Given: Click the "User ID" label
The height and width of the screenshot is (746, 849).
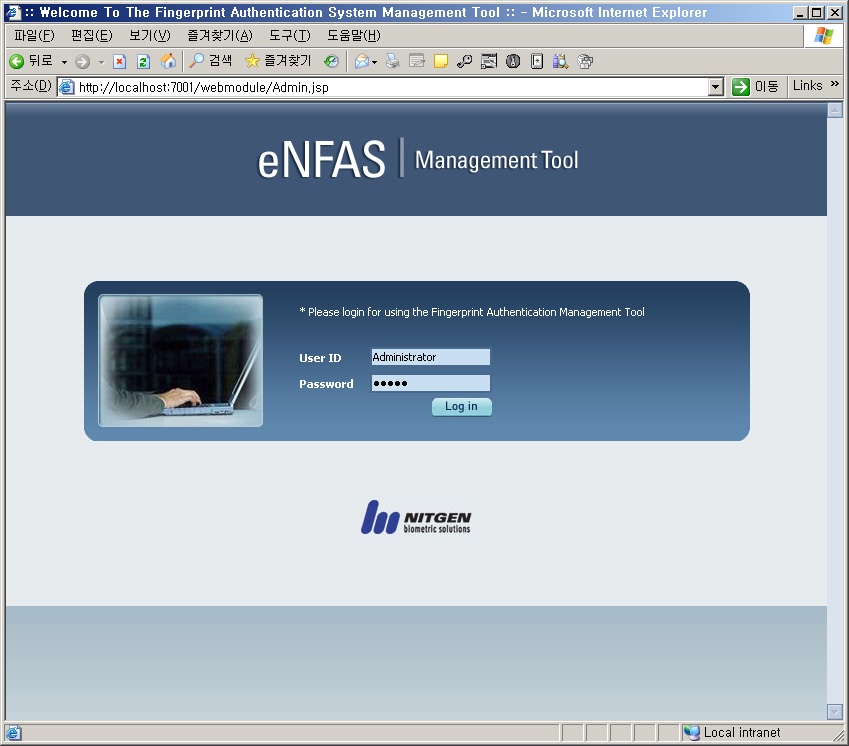Looking at the screenshot, I should (320, 358).
